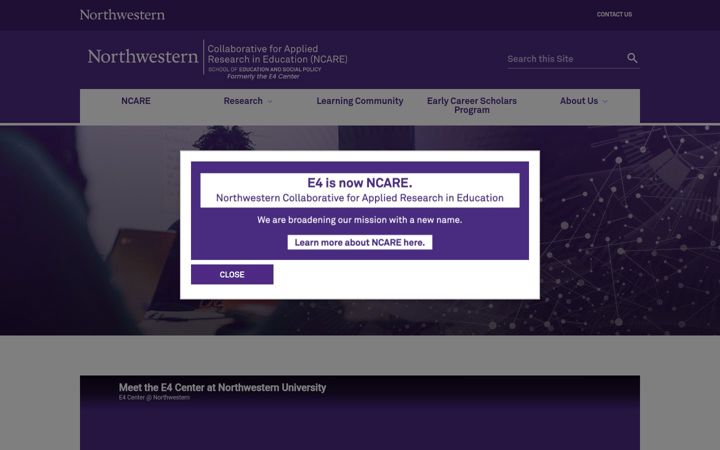Image resolution: width=720 pixels, height=450 pixels.
Task: Open the Contact Us link
Action: (x=614, y=14)
